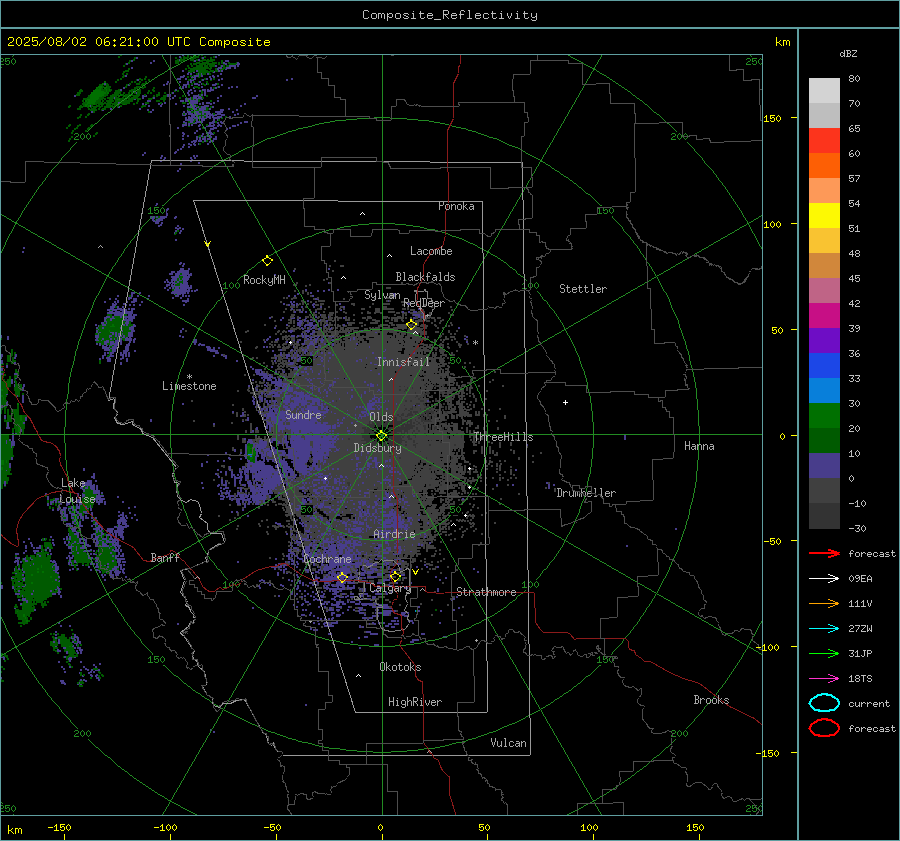Click the Stettler town label

coord(583,289)
